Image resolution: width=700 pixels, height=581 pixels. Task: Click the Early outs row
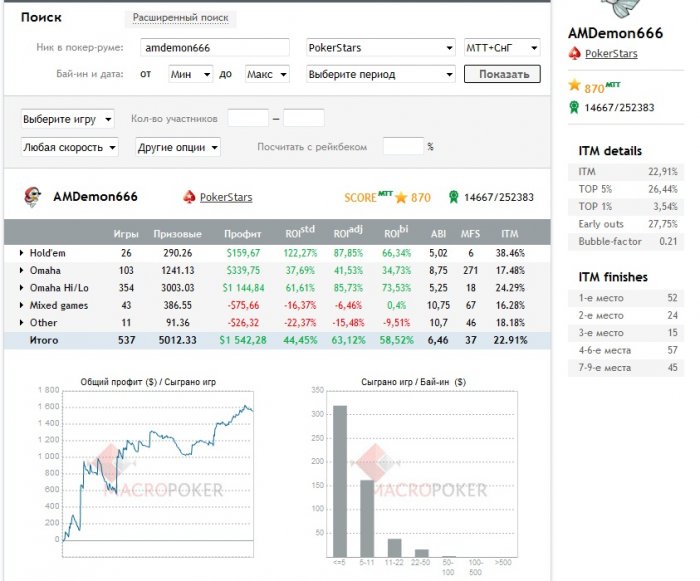click(626, 224)
